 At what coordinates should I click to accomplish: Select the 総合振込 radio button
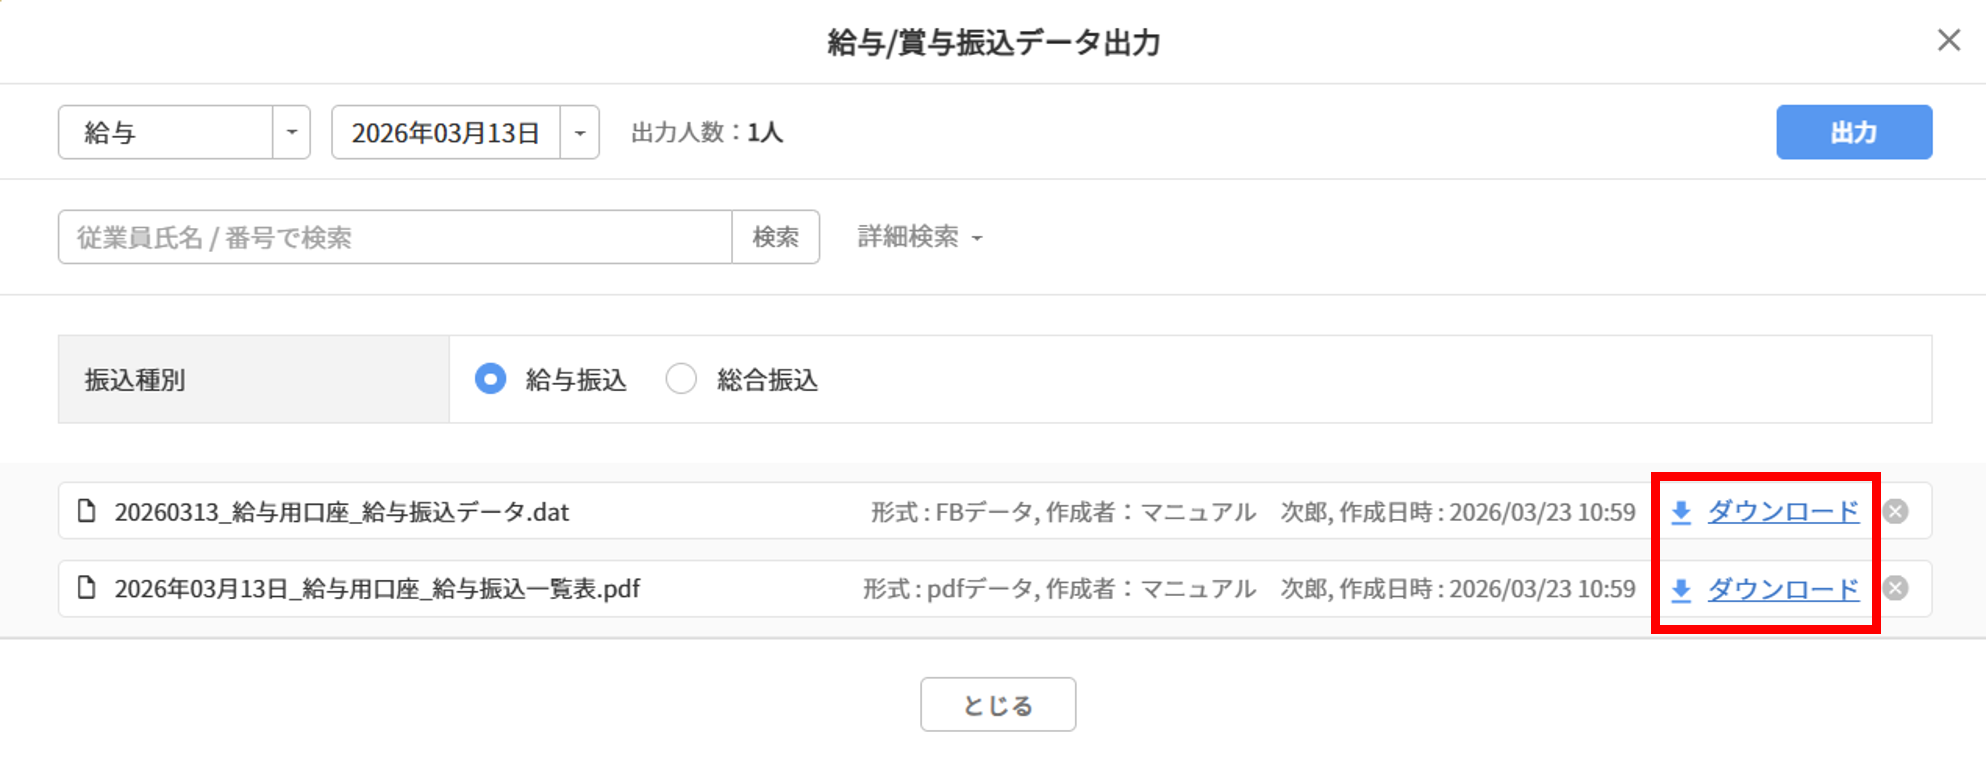click(681, 380)
